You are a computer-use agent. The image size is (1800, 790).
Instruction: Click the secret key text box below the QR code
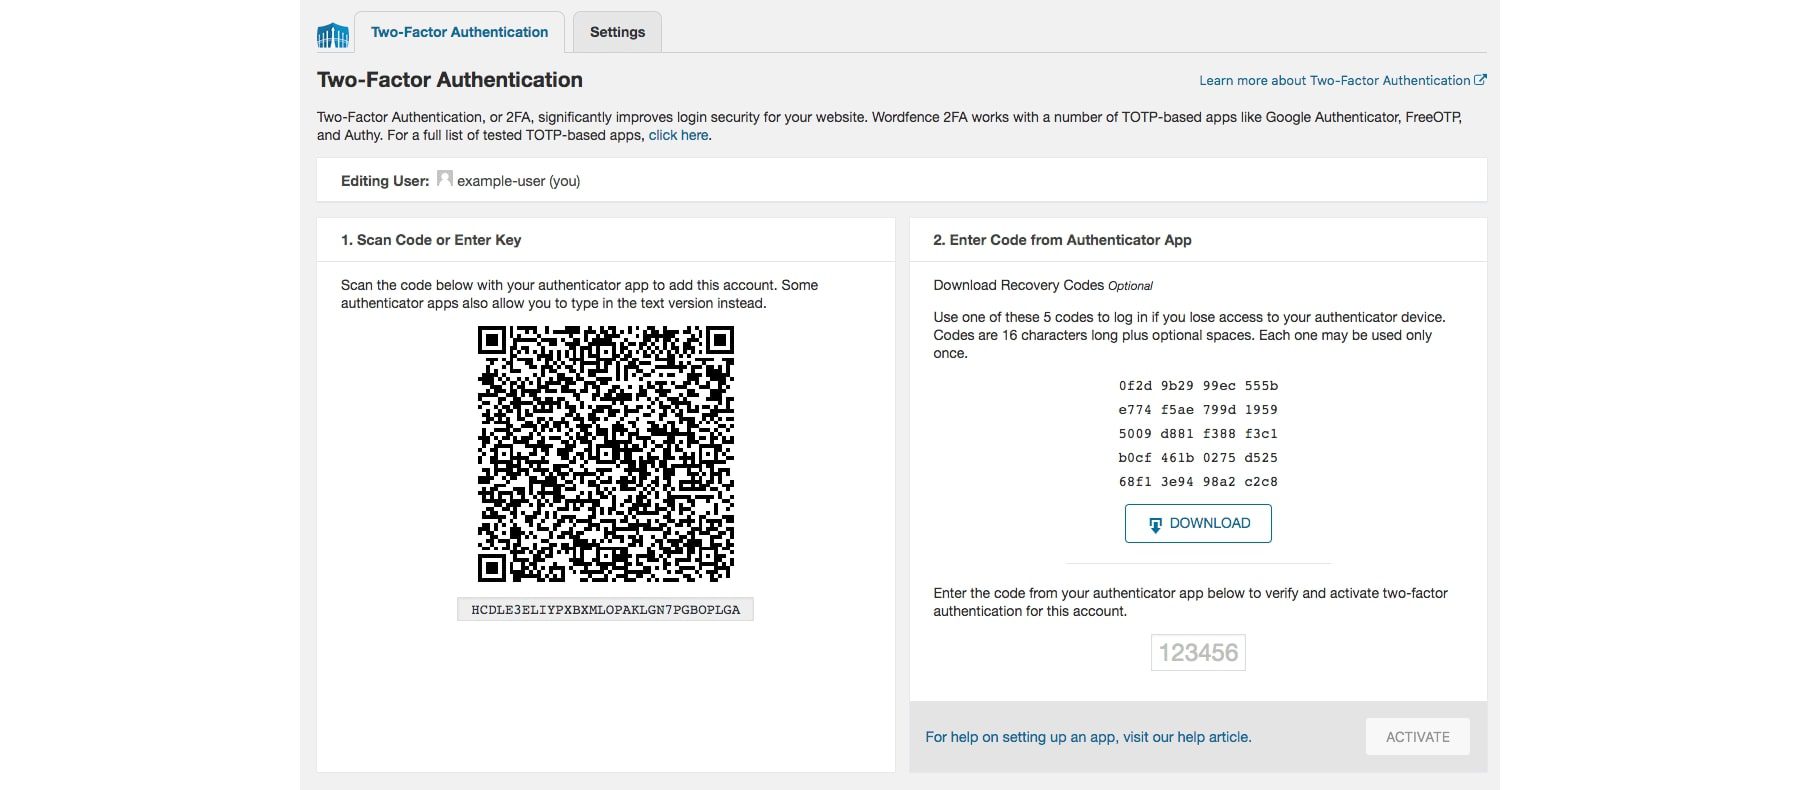pos(605,610)
